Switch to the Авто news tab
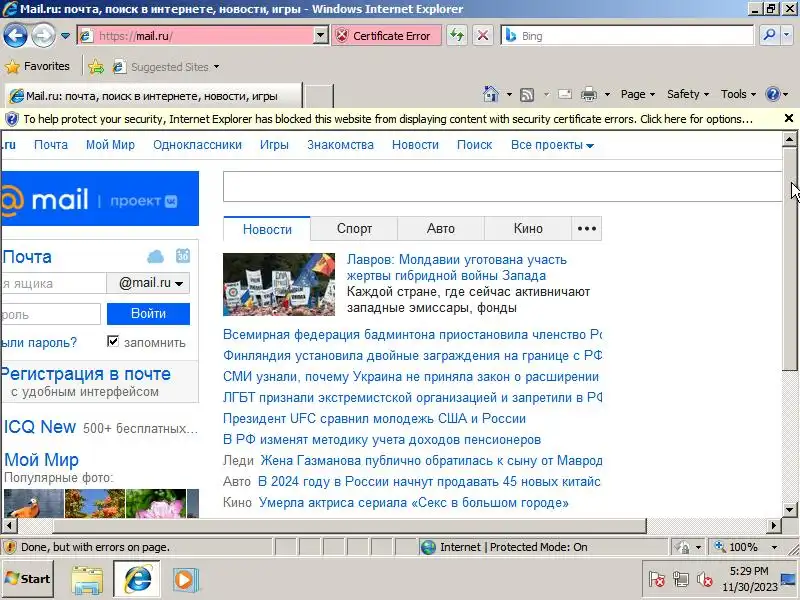Image resolution: width=800 pixels, height=600 pixels. click(x=441, y=229)
